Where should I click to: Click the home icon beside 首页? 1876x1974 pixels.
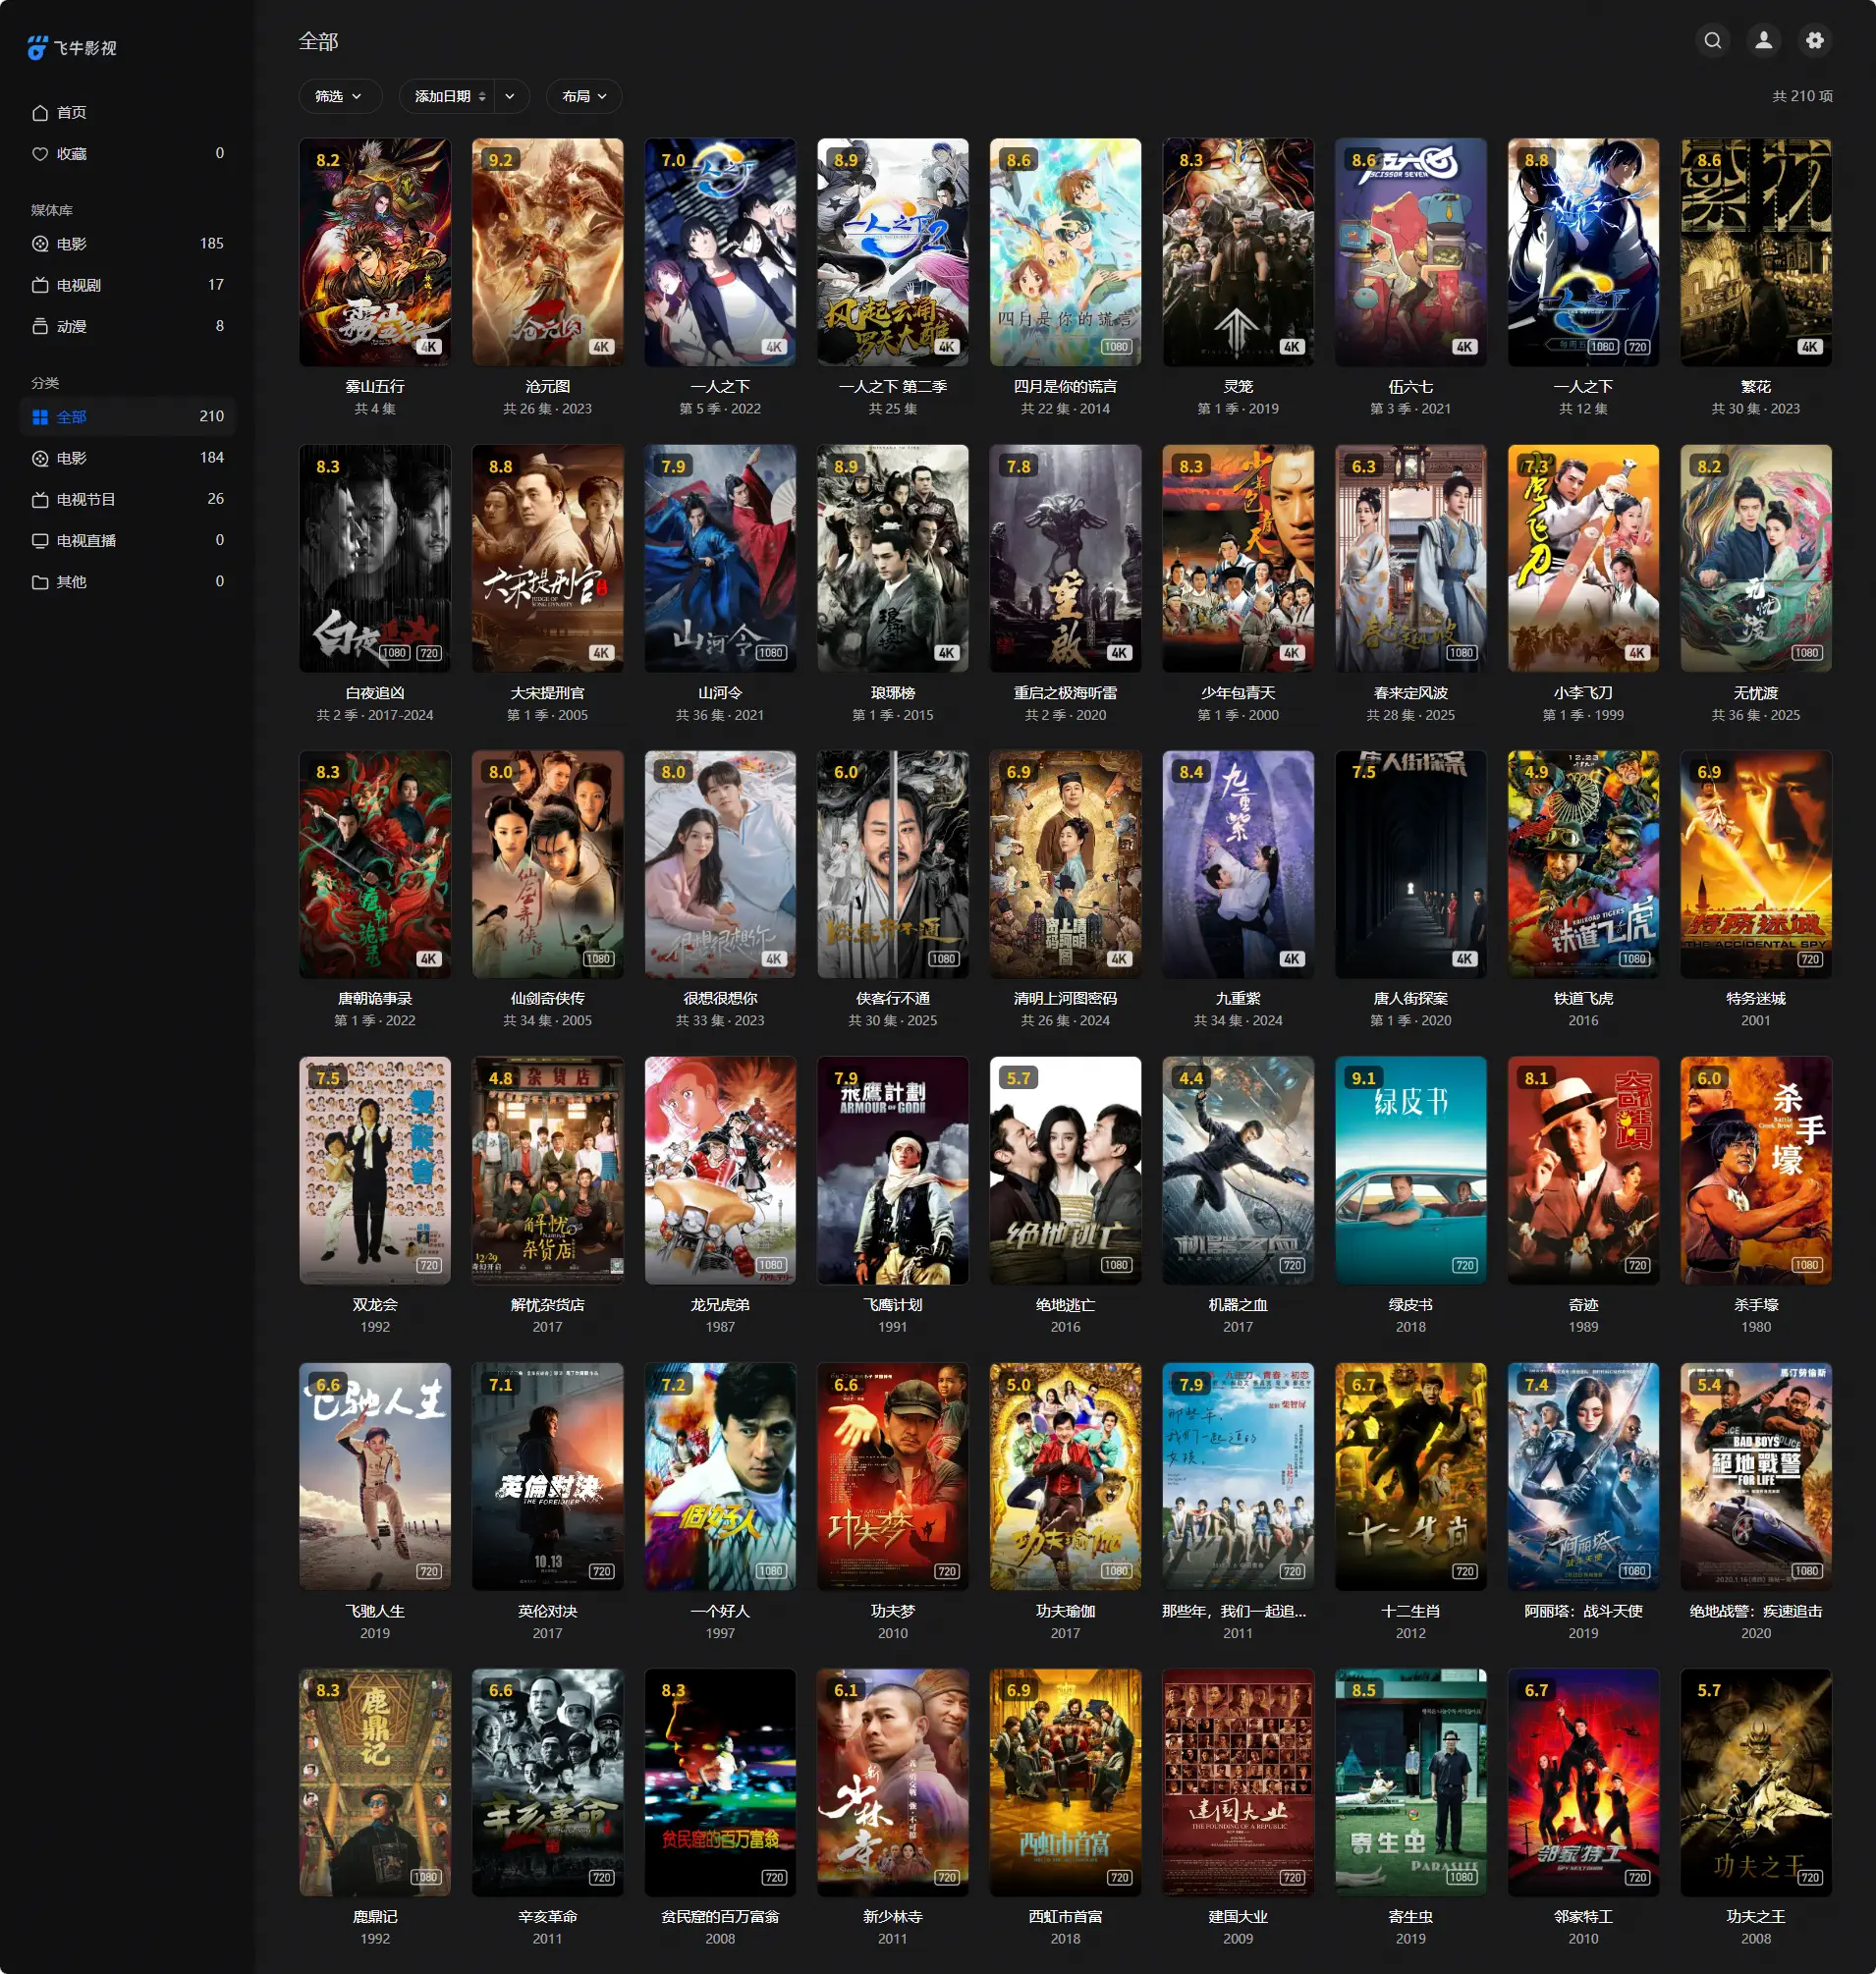[40, 112]
